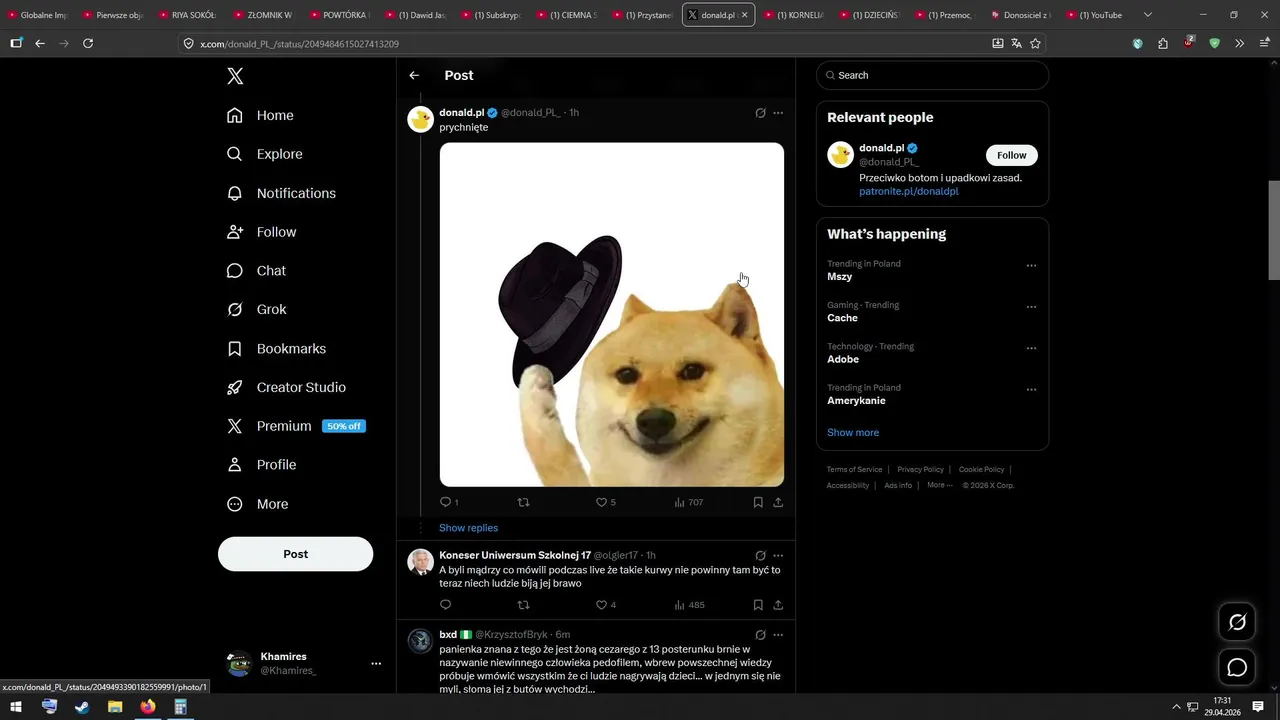
Task: View analytics showing 707 views
Action: pos(689,502)
